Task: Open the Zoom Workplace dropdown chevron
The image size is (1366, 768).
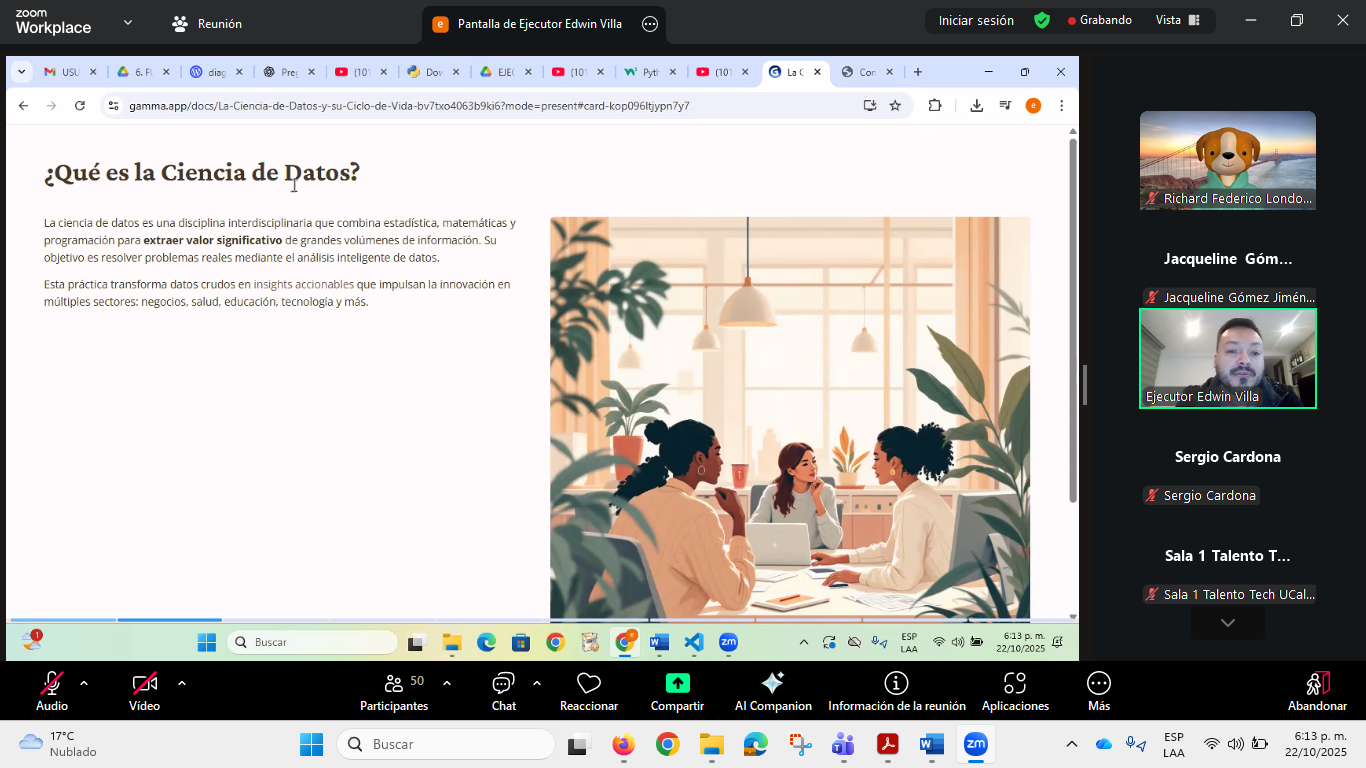Action: click(128, 22)
